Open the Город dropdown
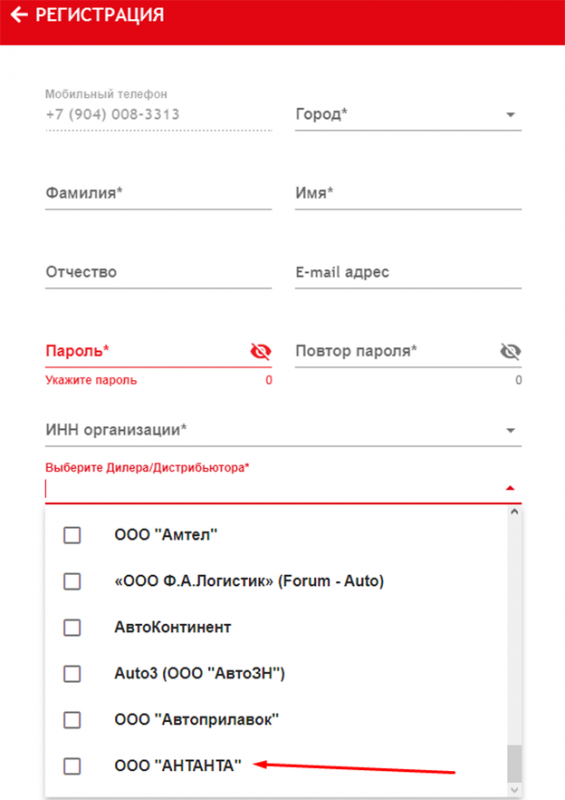The width and height of the screenshot is (565, 800). click(510, 115)
